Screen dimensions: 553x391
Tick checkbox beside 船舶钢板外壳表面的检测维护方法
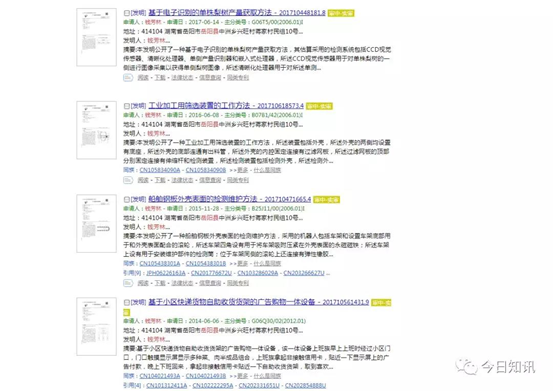click(x=127, y=199)
